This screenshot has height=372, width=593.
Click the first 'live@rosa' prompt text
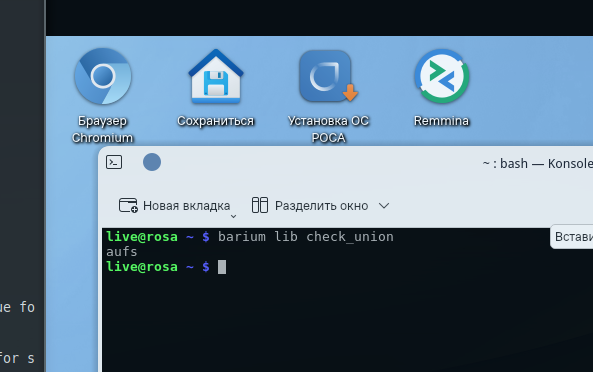(142, 237)
